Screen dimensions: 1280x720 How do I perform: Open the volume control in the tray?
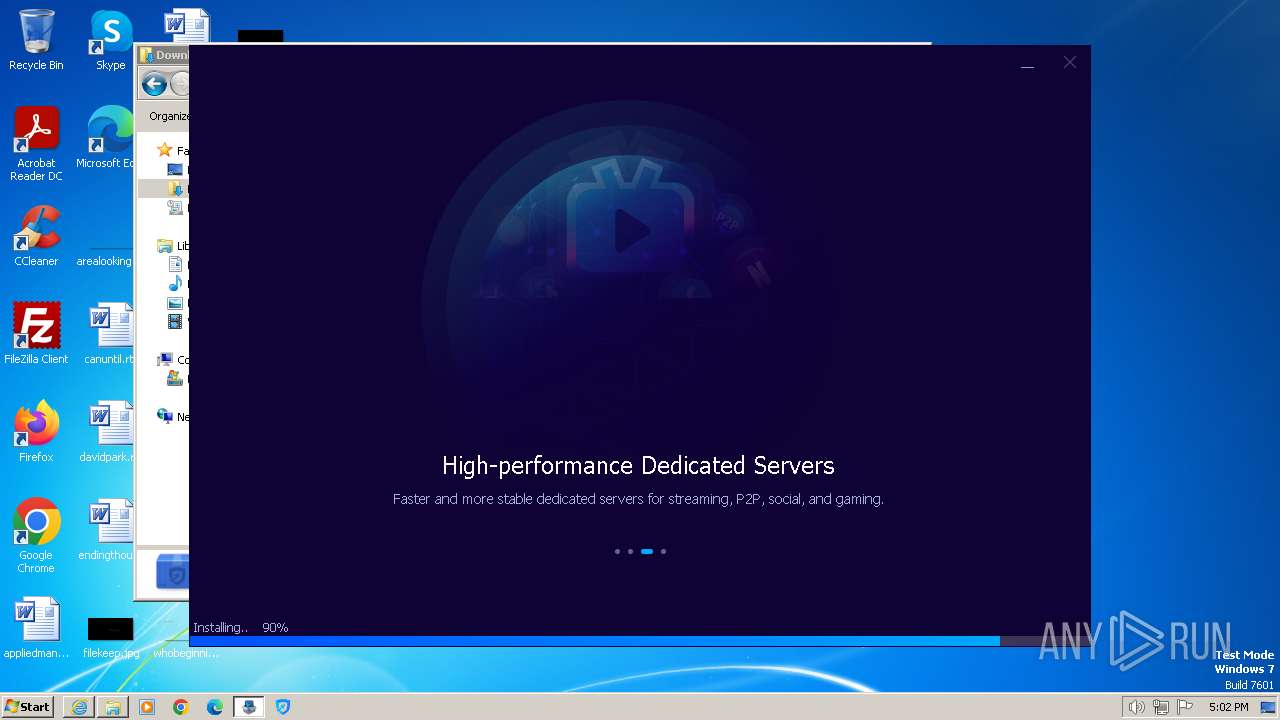coord(1136,707)
